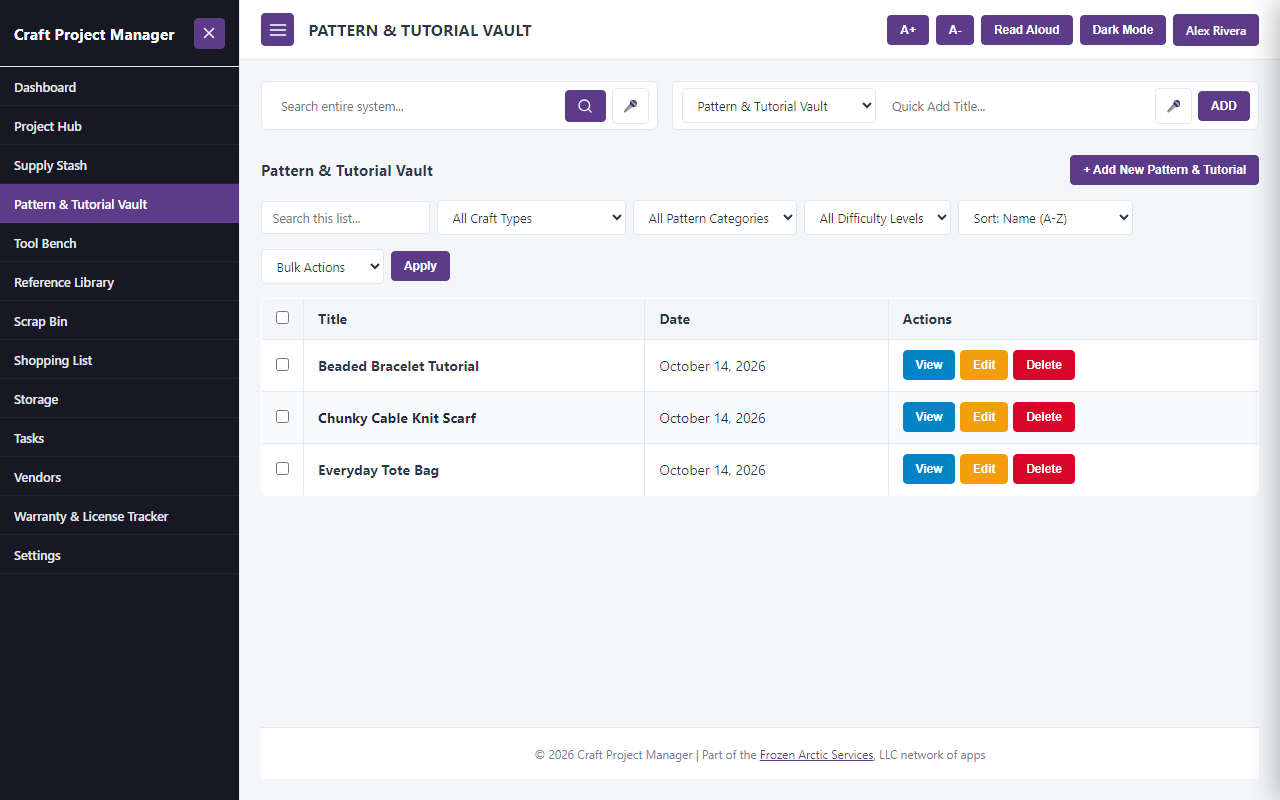Open the Bulk Actions dropdown

tap(322, 267)
